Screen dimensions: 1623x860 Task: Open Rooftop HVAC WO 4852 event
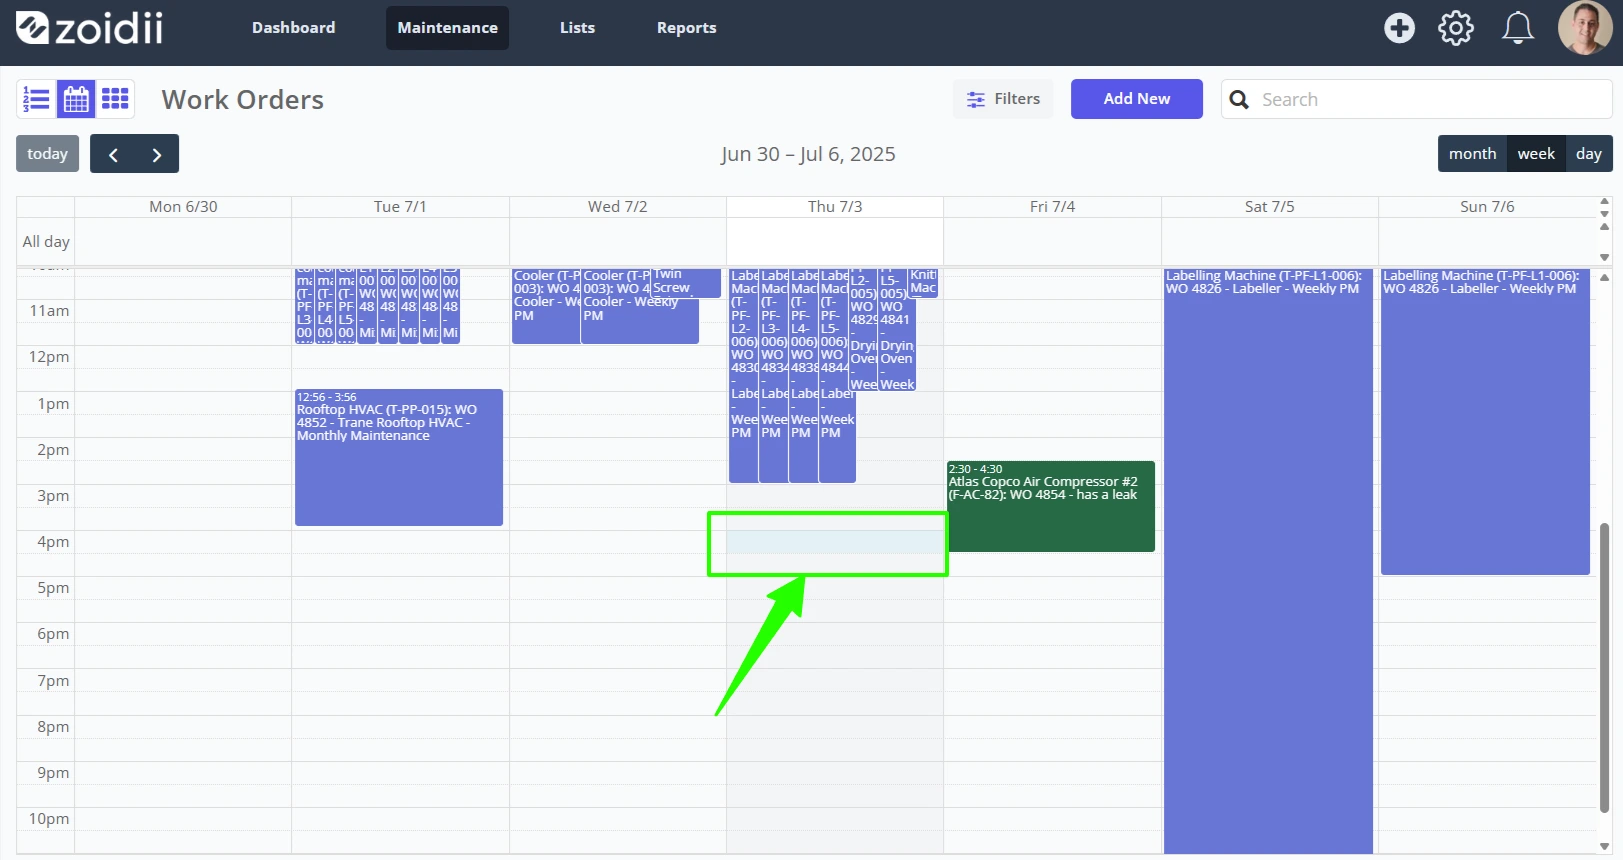(399, 457)
